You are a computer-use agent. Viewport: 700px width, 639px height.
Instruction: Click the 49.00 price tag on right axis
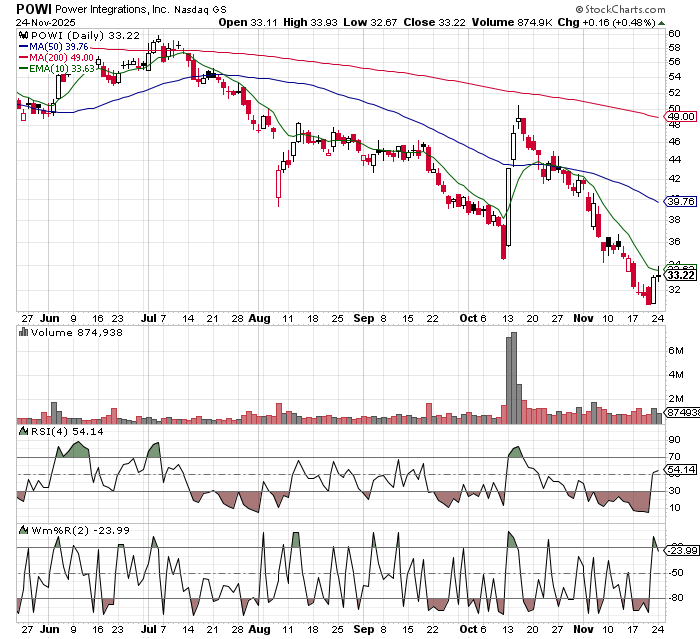click(x=681, y=117)
